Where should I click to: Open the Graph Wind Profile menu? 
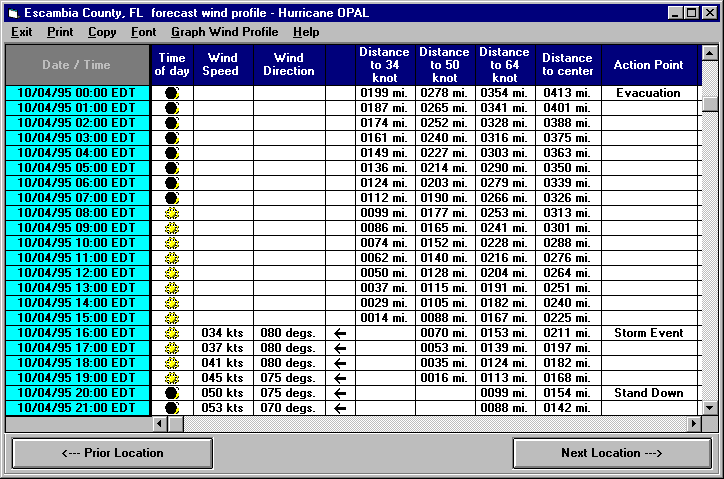click(x=224, y=32)
